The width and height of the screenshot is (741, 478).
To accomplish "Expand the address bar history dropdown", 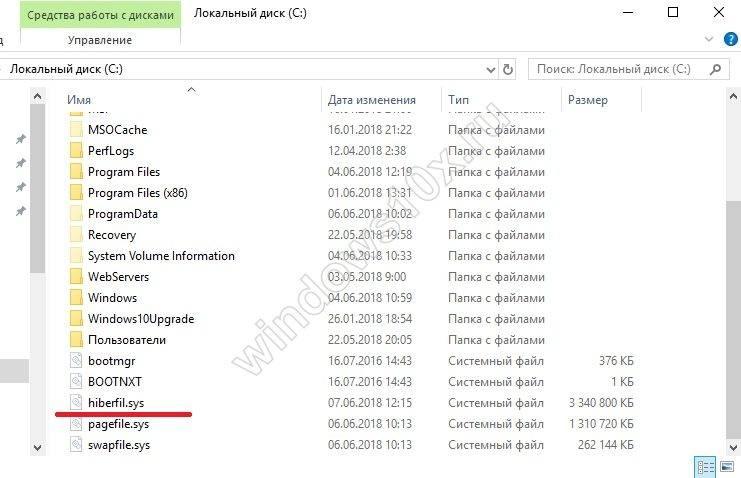I will pyautogui.click(x=491, y=70).
